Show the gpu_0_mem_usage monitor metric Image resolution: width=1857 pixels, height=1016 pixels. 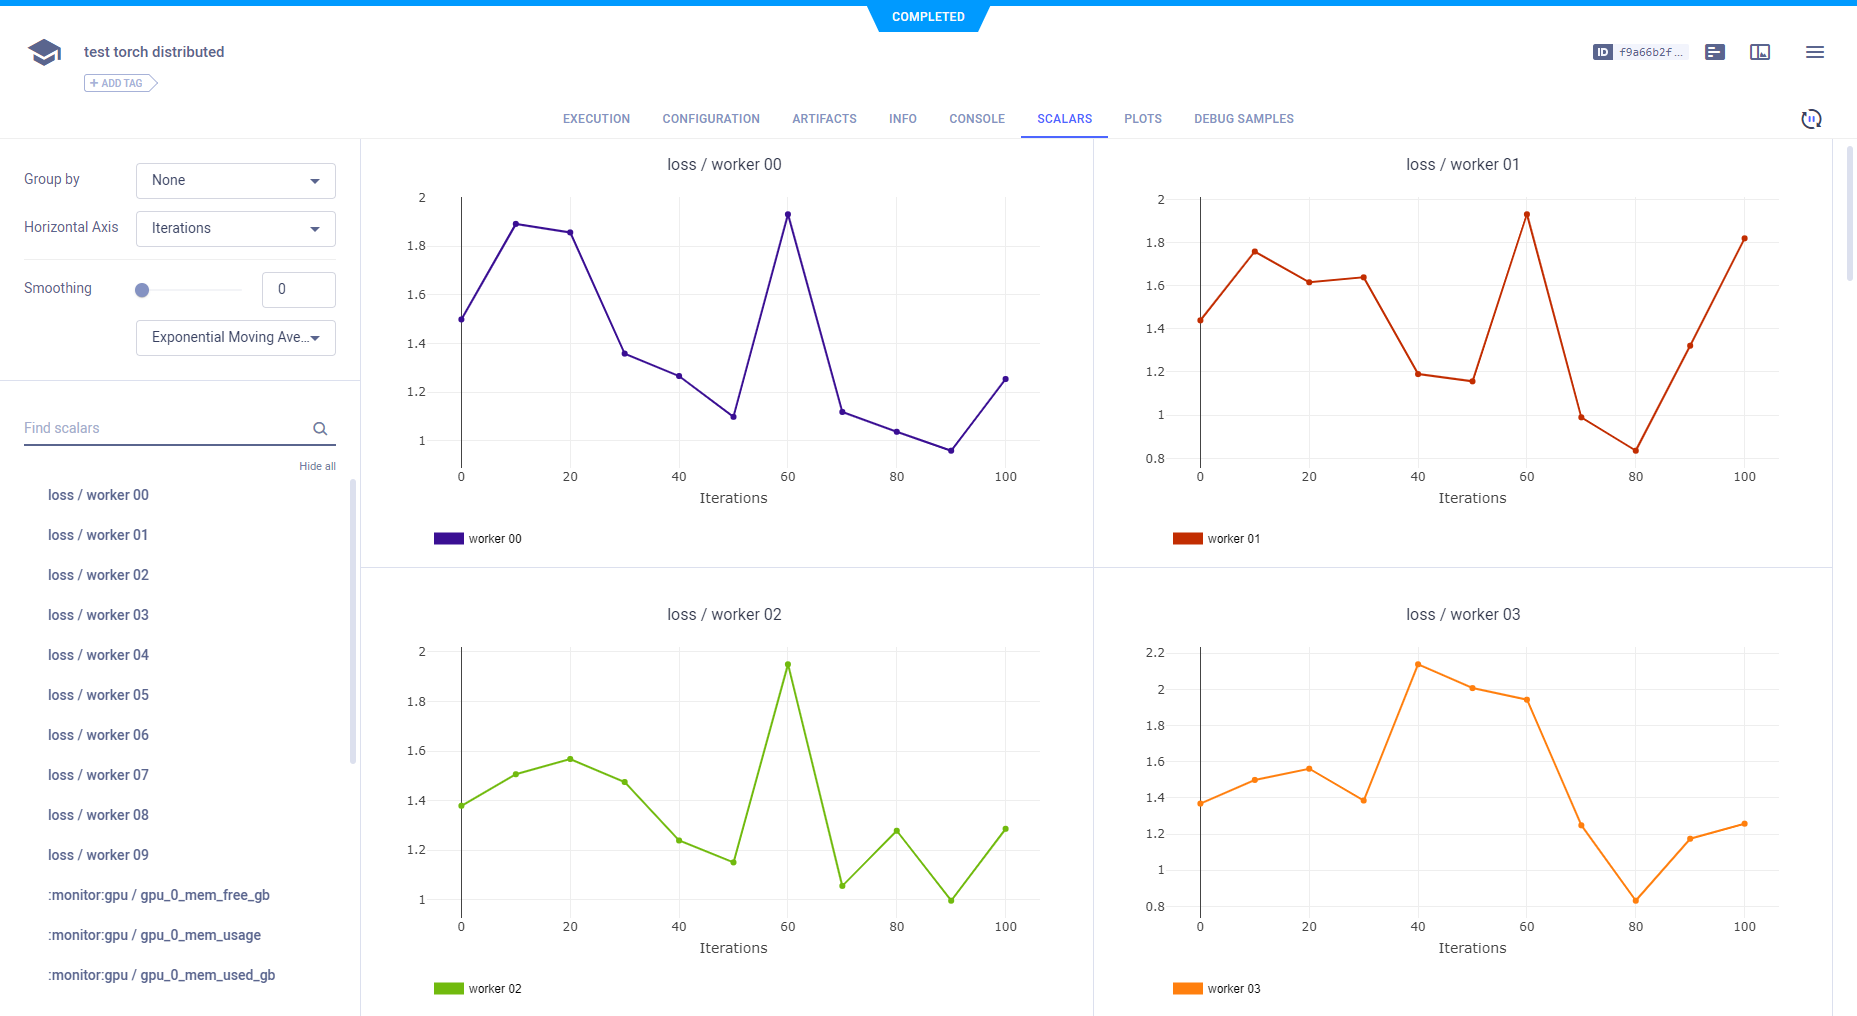[x=155, y=935]
